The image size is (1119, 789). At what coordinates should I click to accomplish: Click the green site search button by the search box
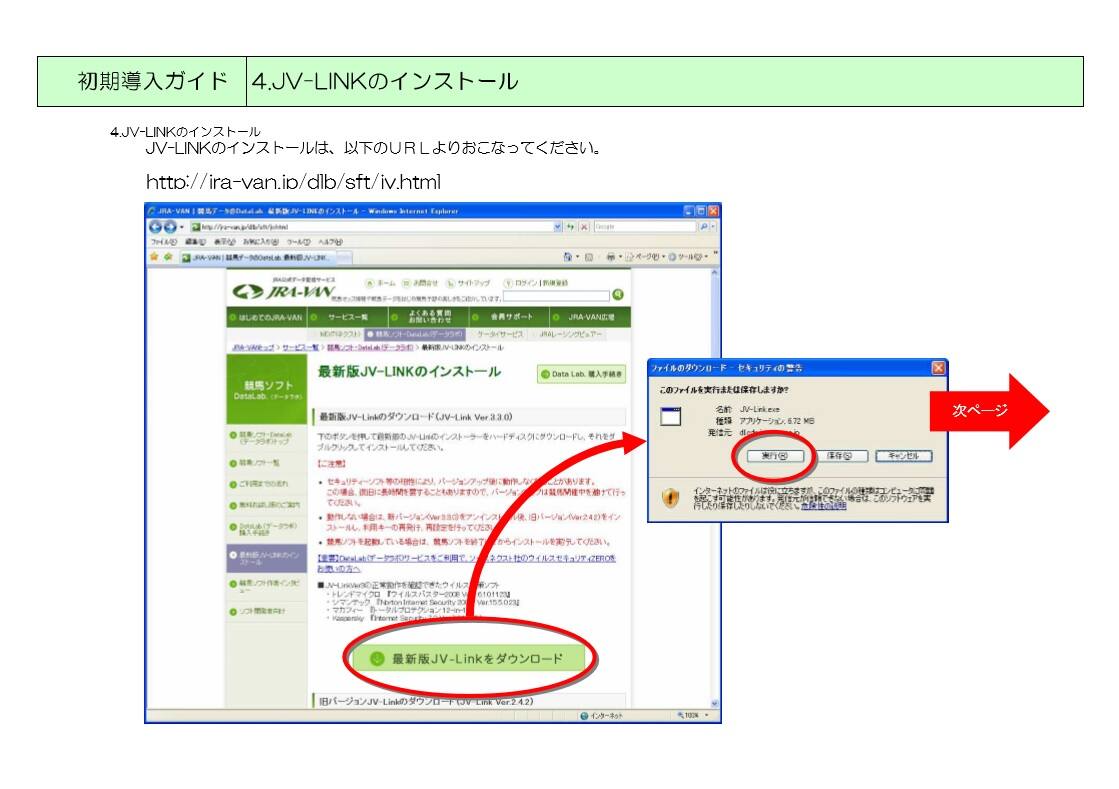618,295
